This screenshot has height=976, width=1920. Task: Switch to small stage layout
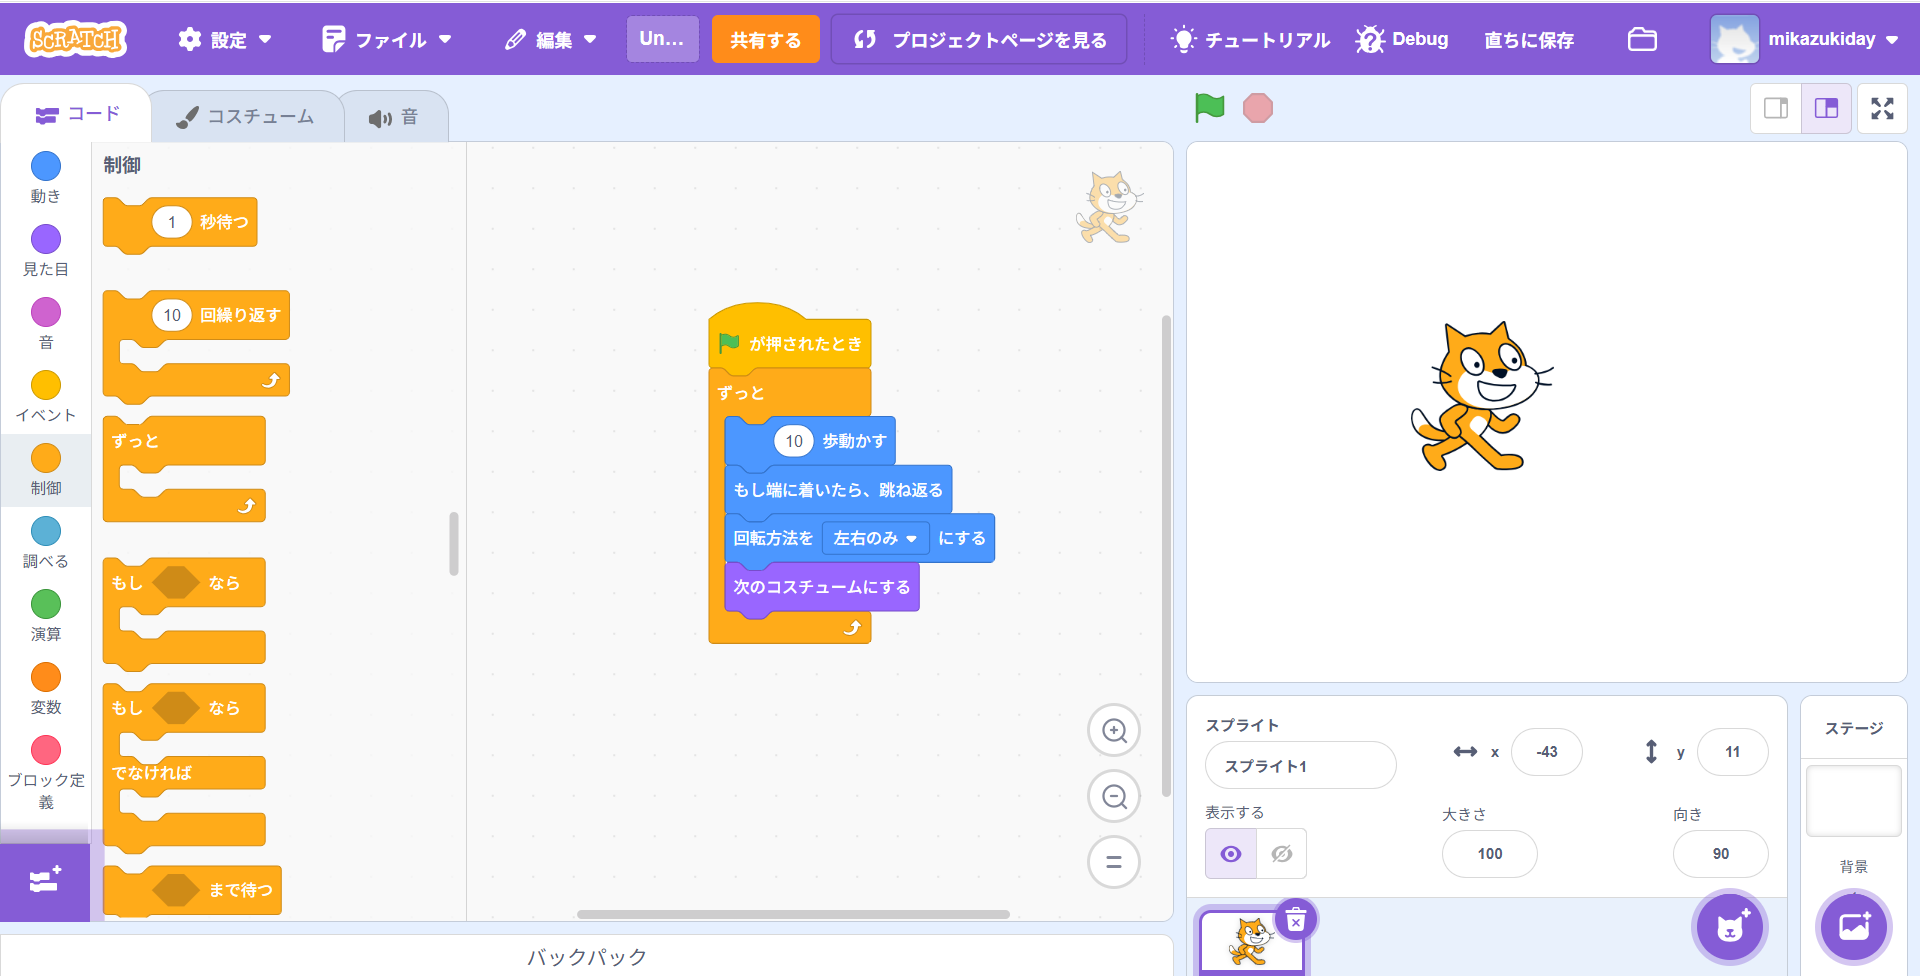click(x=1776, y=108)
